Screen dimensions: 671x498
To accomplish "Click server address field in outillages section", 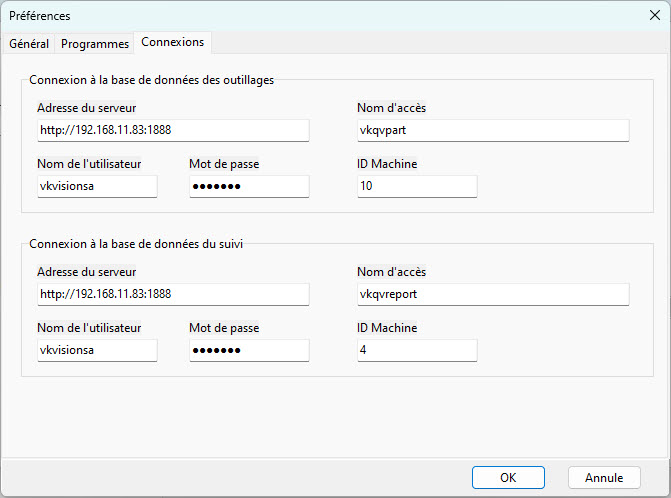I will click(x=172, y=130).
